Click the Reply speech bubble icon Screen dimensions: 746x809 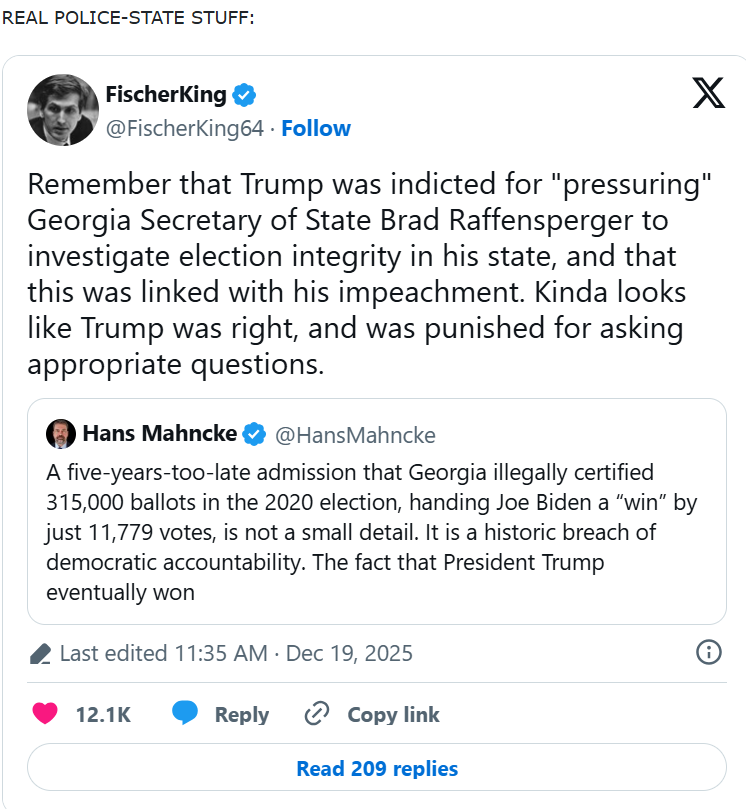tap(185, 714)
